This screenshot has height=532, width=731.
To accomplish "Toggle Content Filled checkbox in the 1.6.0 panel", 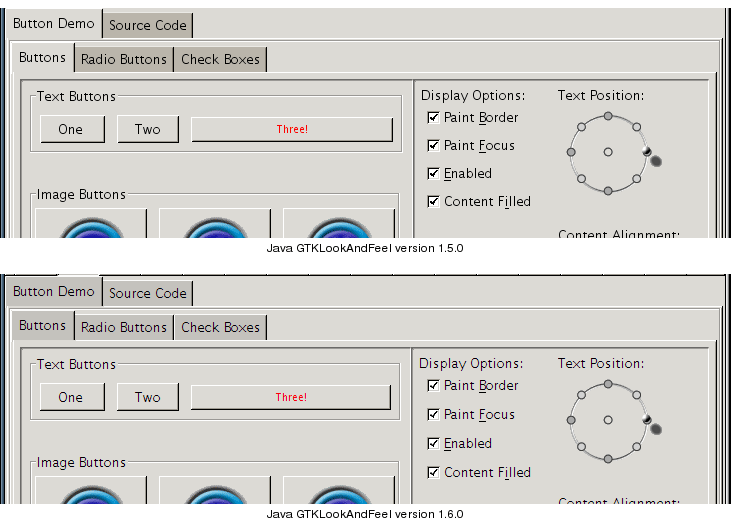I will tap(433, 472).
